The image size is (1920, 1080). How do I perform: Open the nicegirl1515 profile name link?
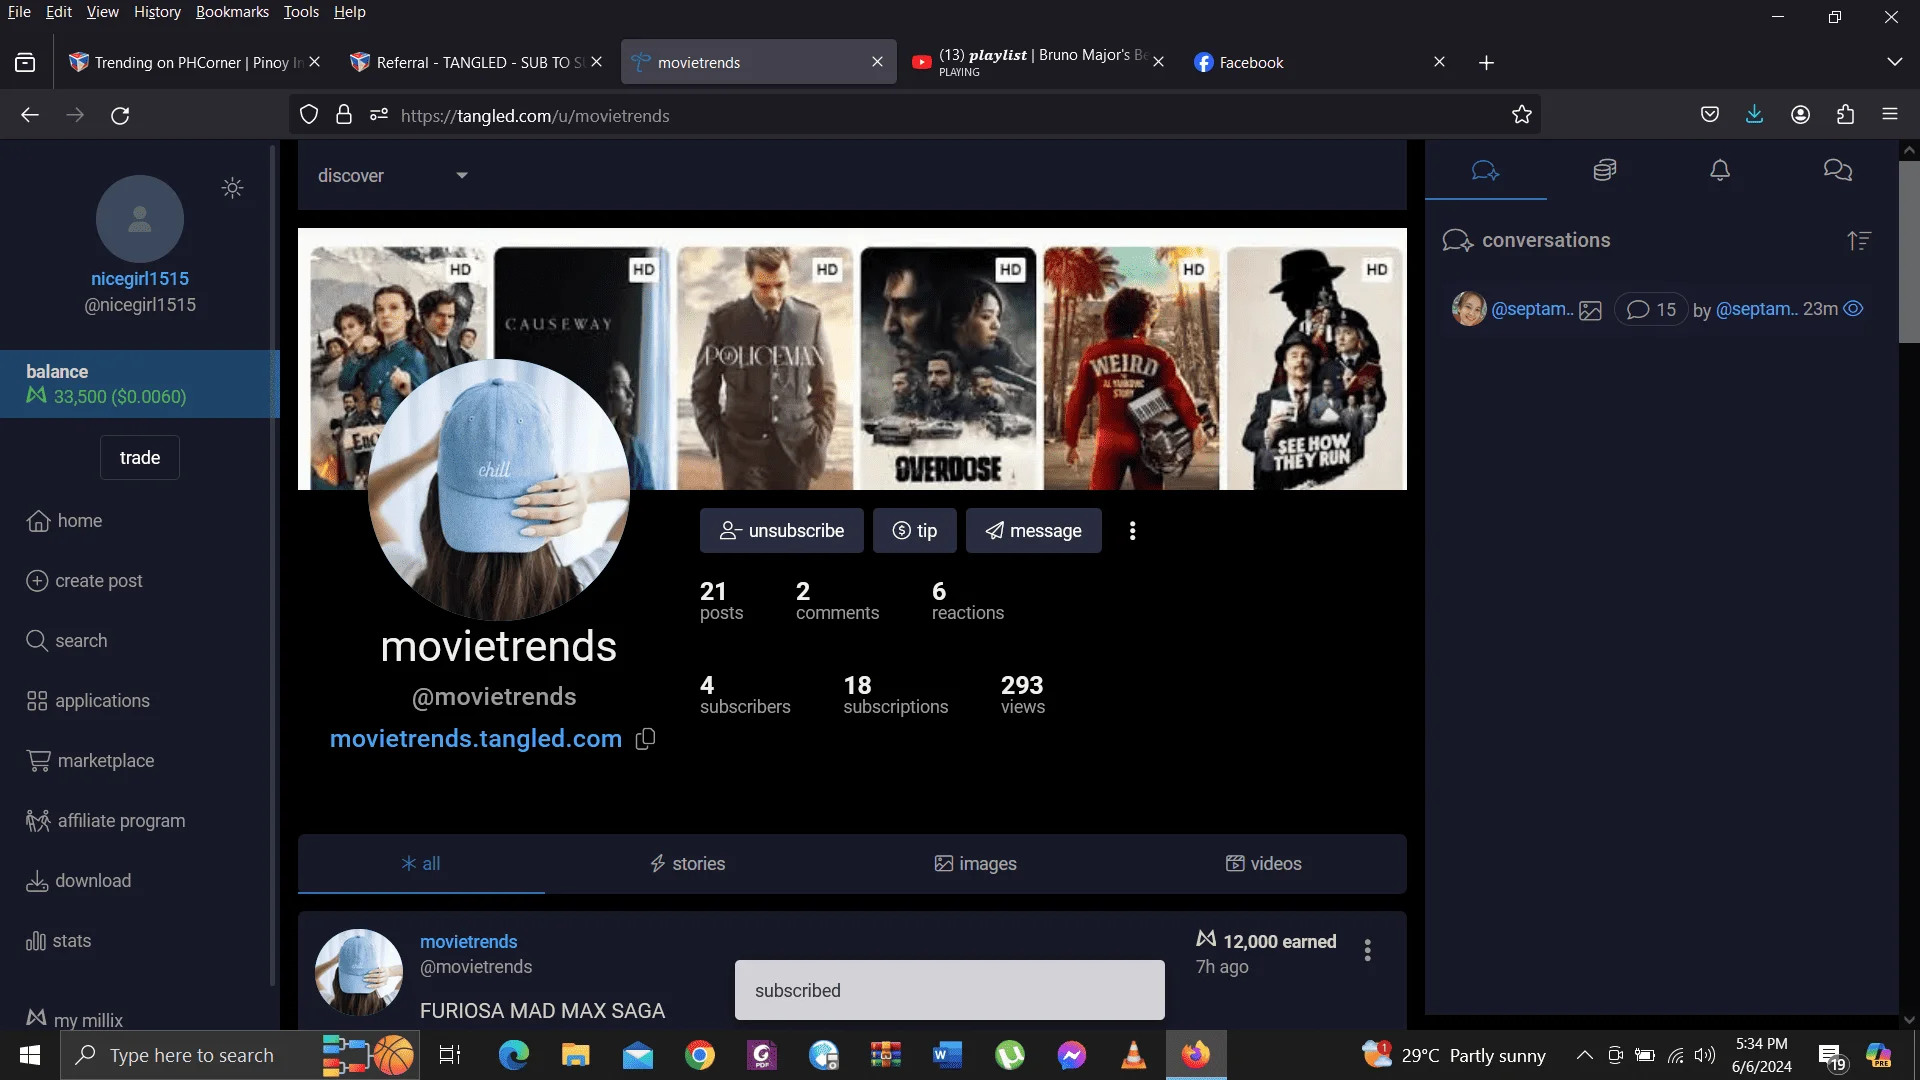tap(140, 279)
